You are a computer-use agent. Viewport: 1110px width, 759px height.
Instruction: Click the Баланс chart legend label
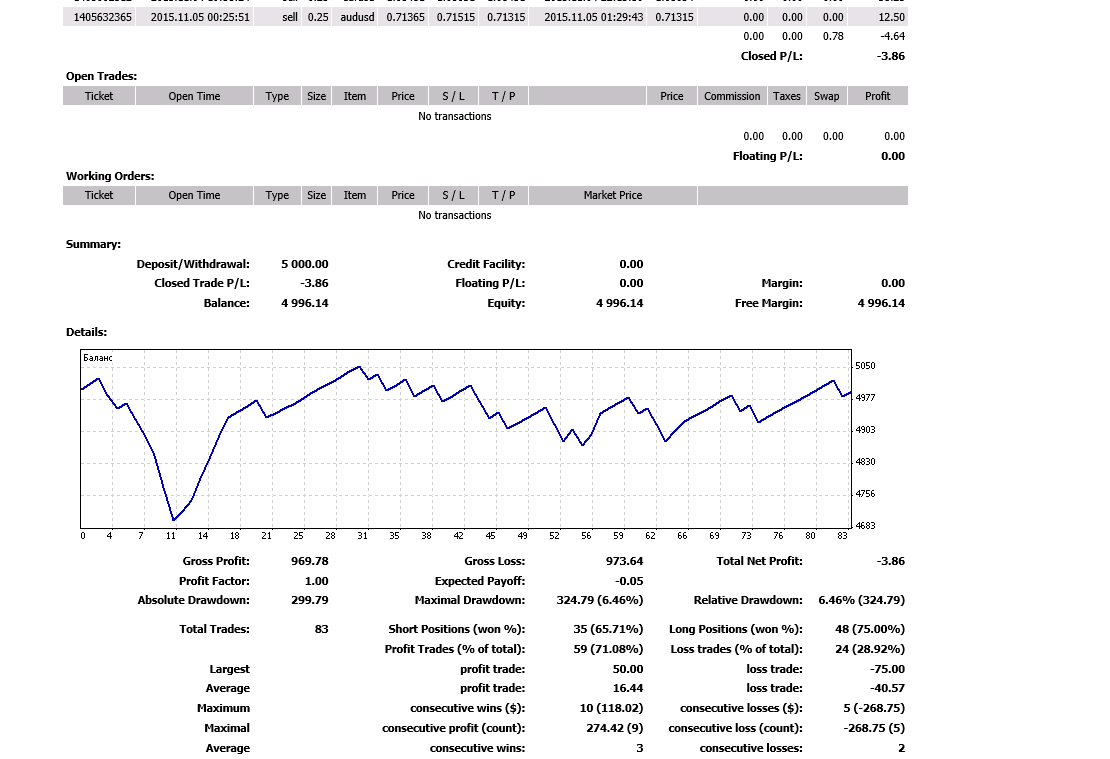click(98, 358)
